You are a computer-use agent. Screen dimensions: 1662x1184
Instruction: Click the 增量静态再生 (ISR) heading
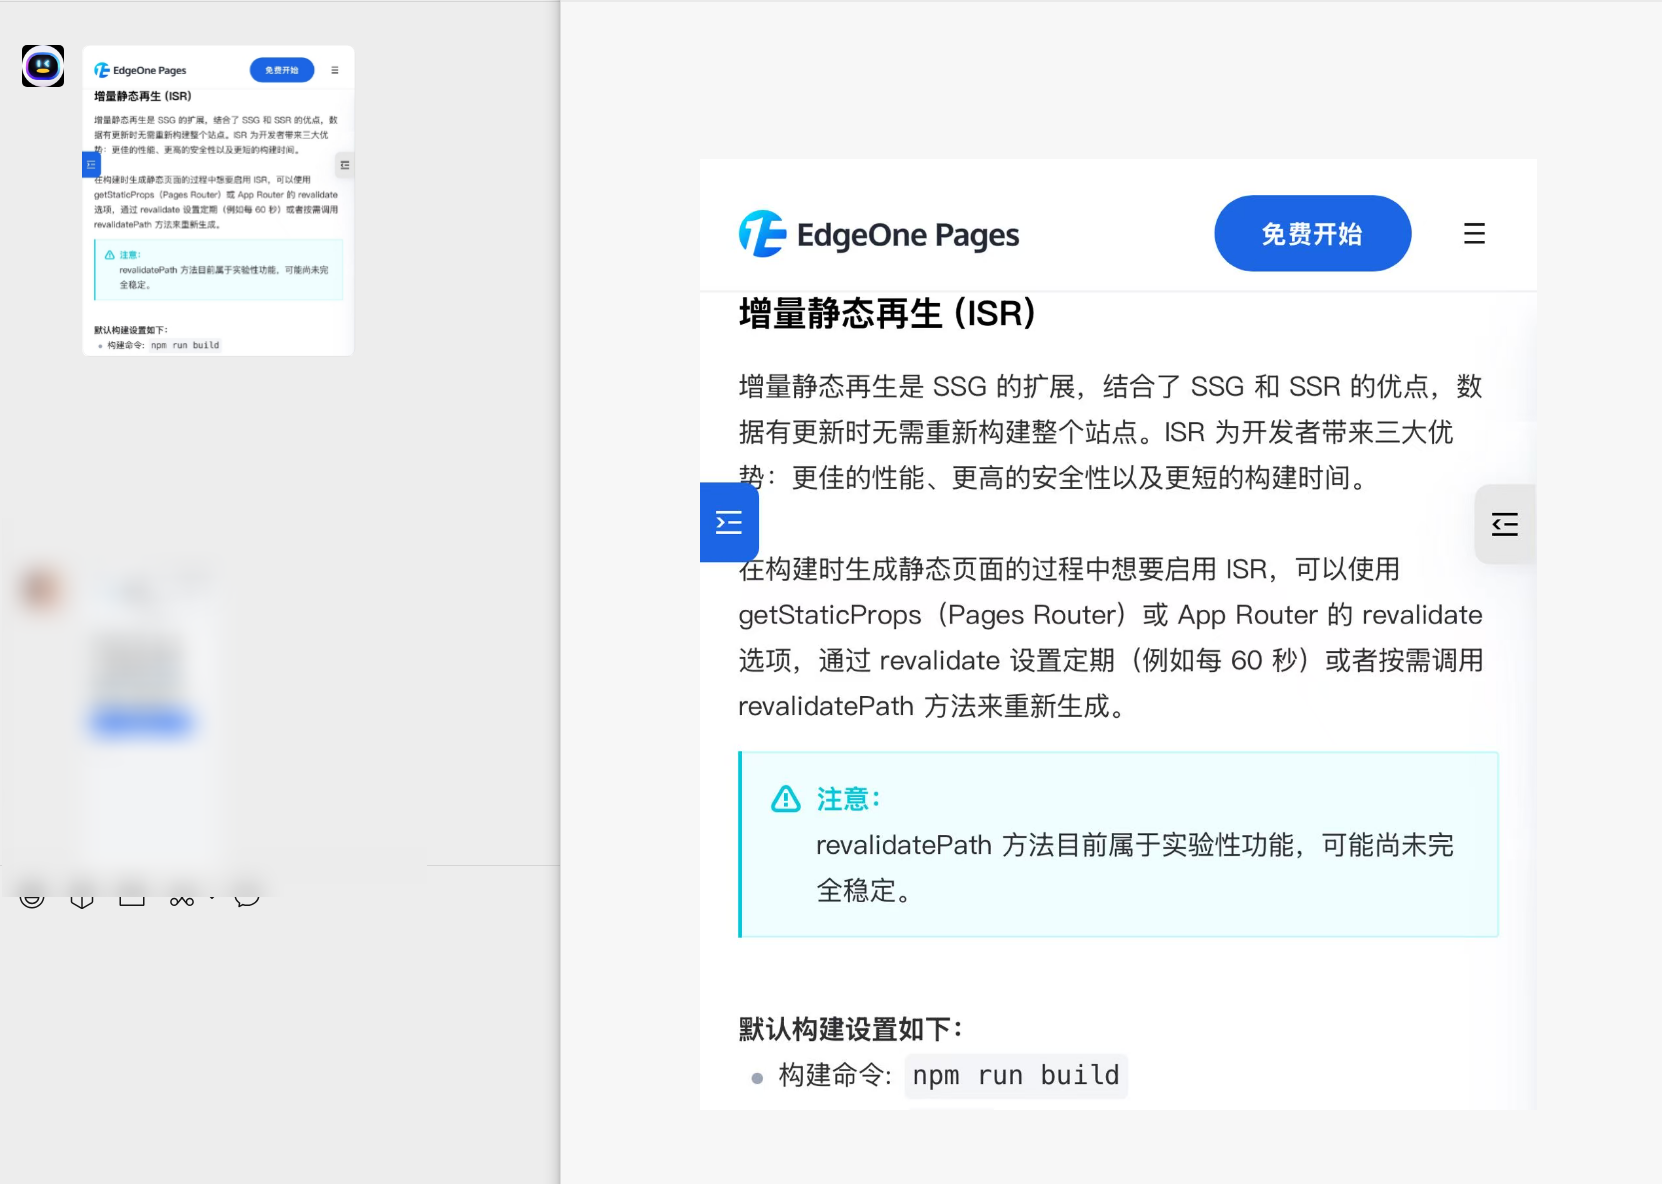tap(886, 314)
